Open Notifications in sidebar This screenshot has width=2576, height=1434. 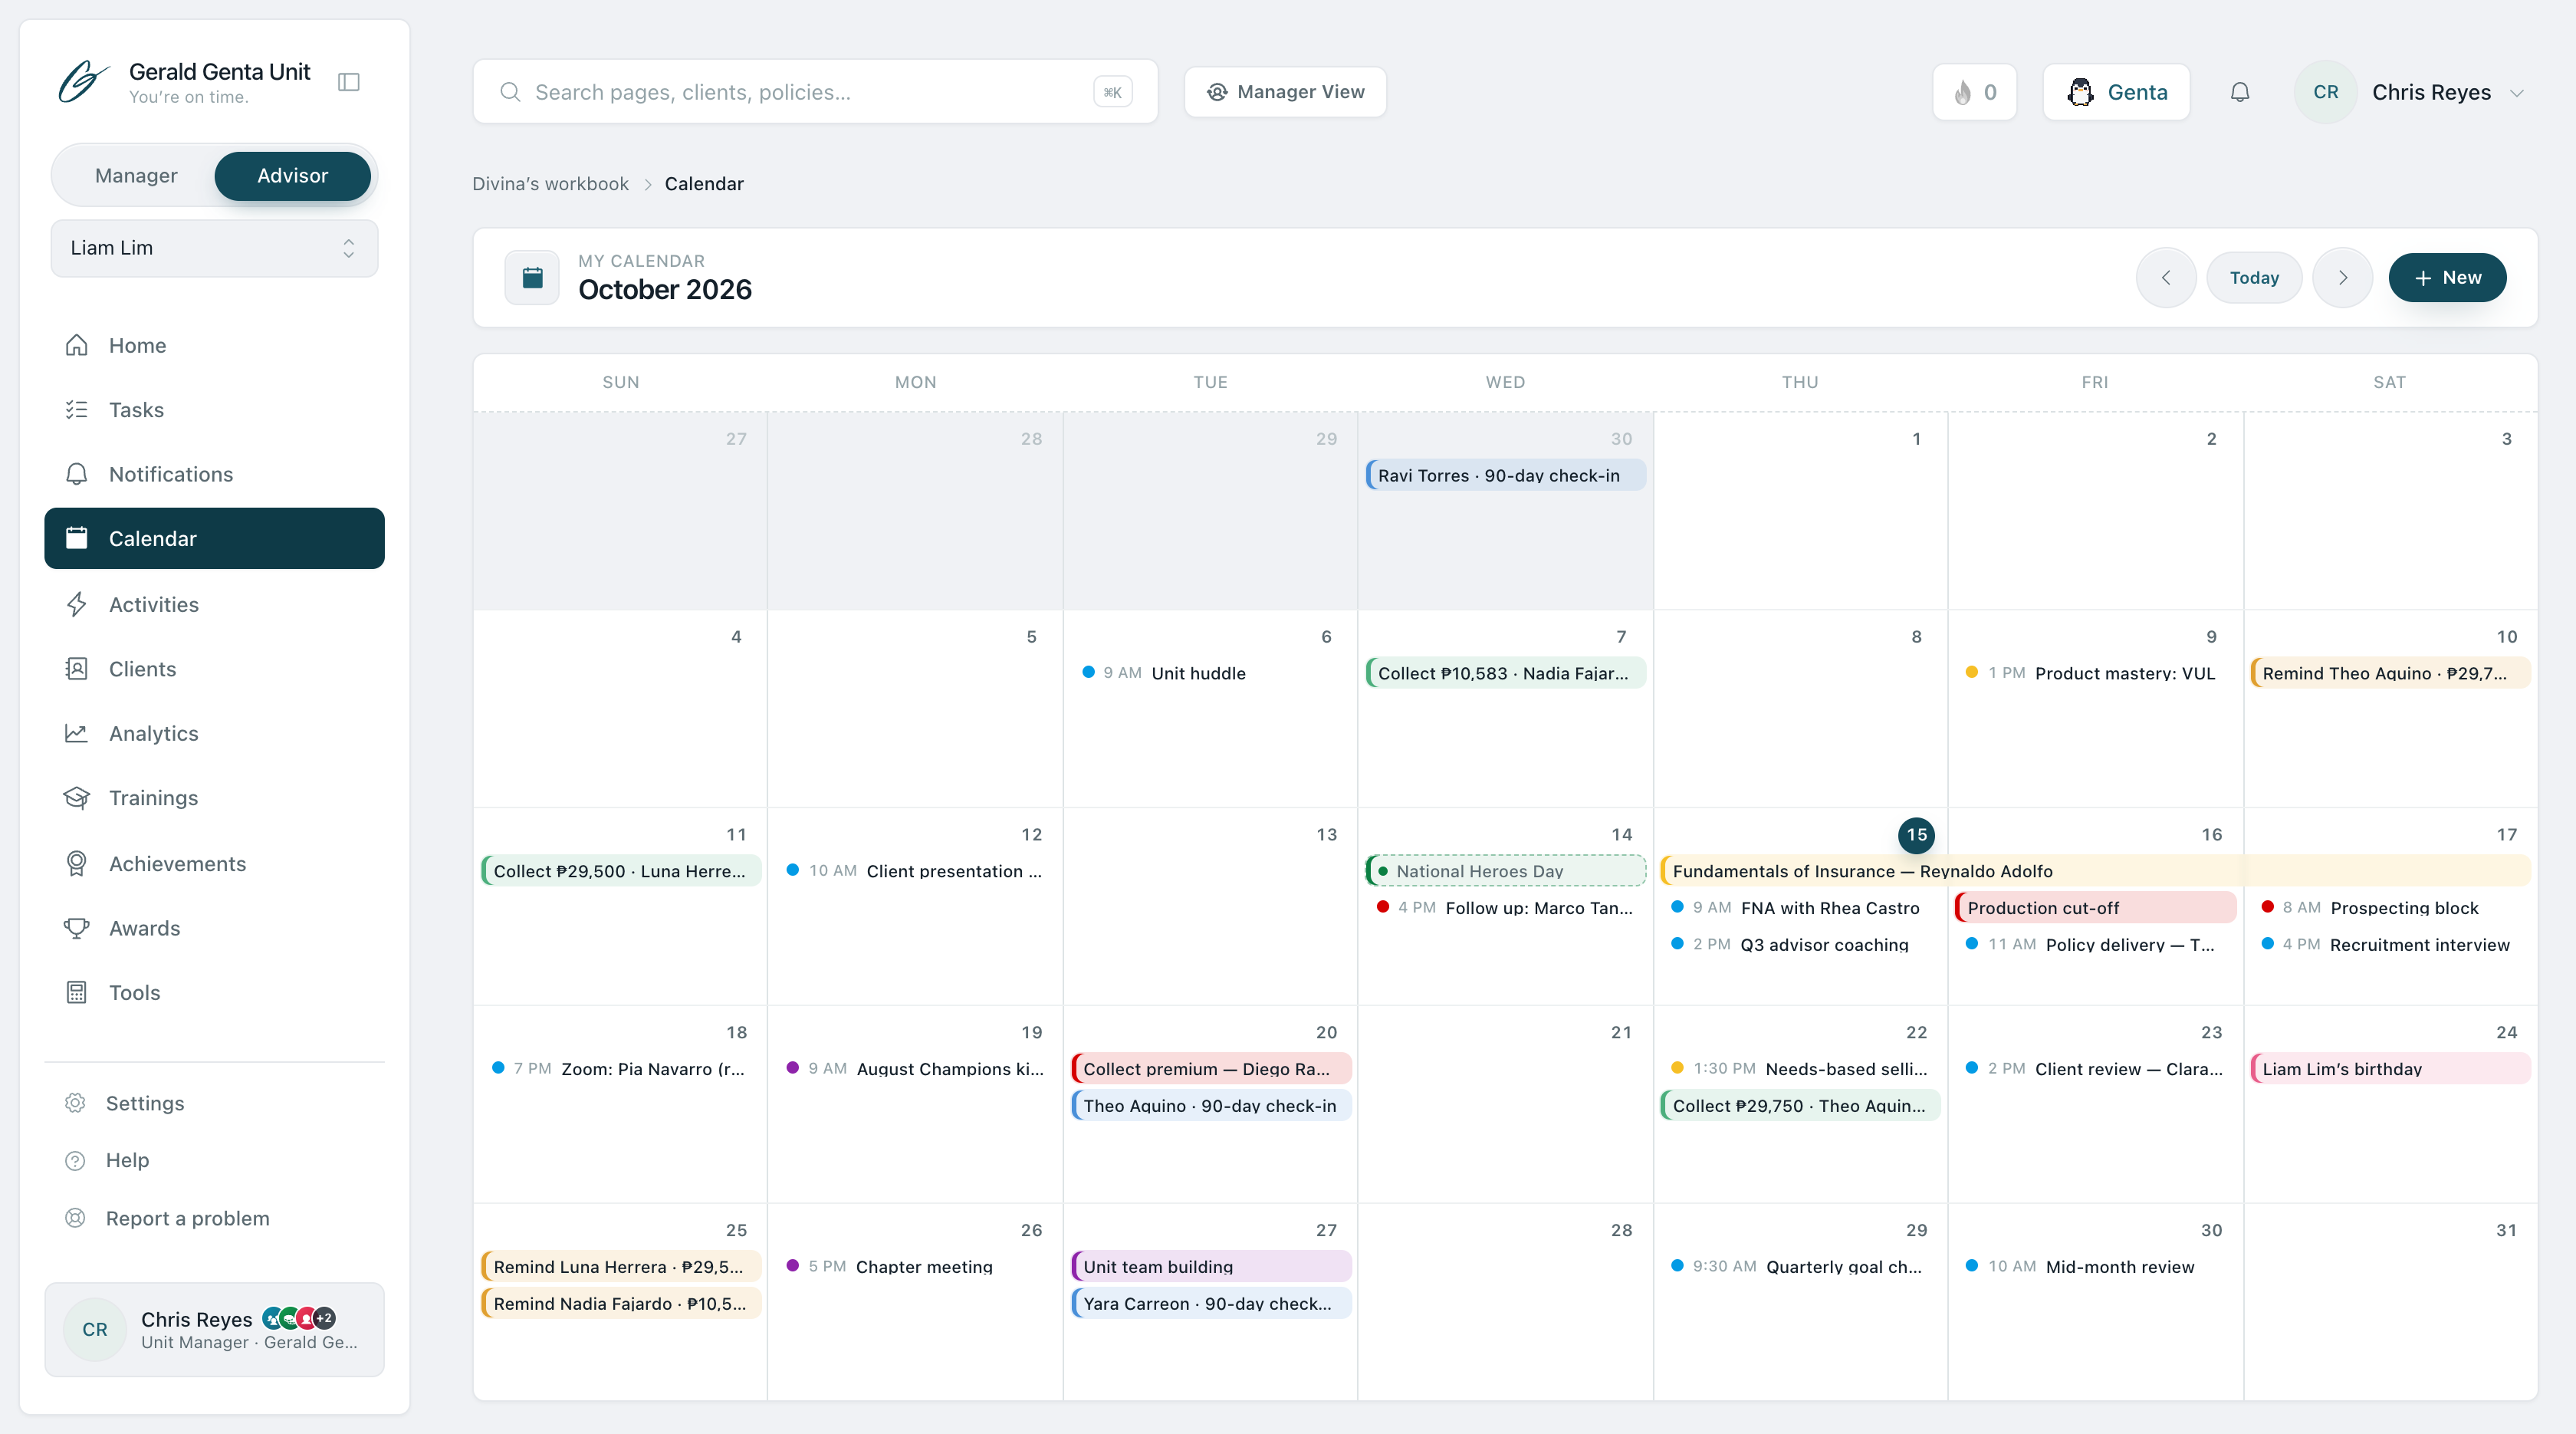click(x=214, y=474)
